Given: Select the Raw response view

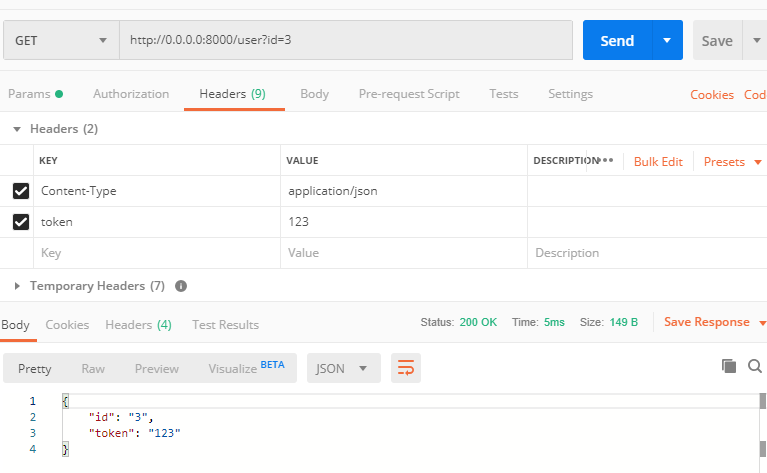Looking at the screenshot, I should [x=93, y=368].
